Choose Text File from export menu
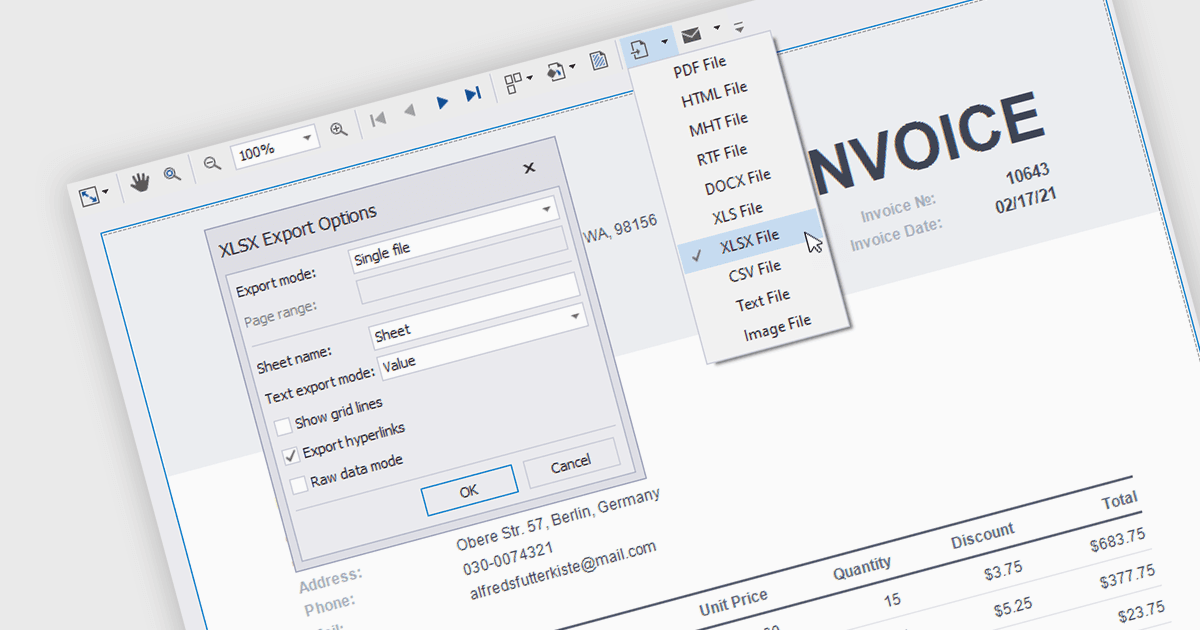Screen dimensions: 1200x630 click(763, 299)
